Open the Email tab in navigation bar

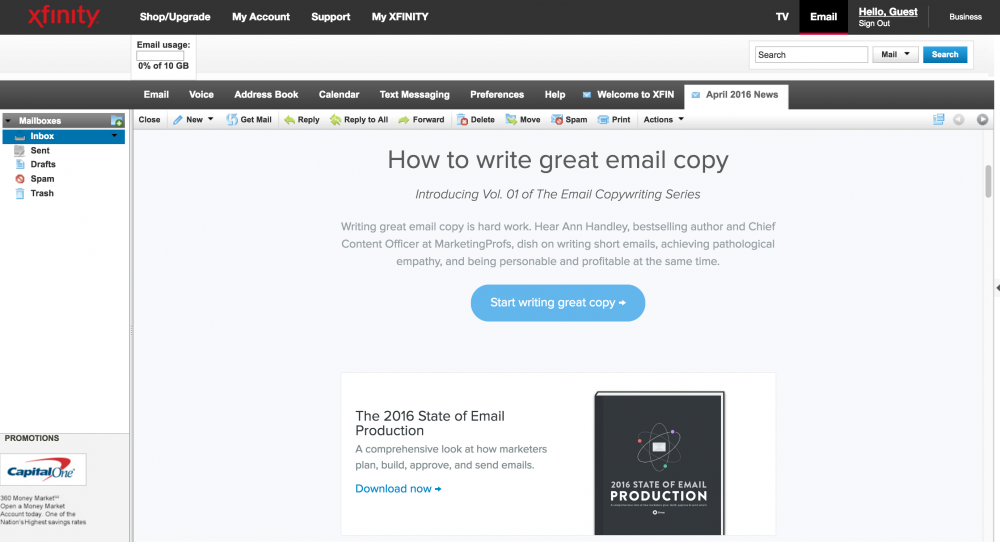[156, 94]
